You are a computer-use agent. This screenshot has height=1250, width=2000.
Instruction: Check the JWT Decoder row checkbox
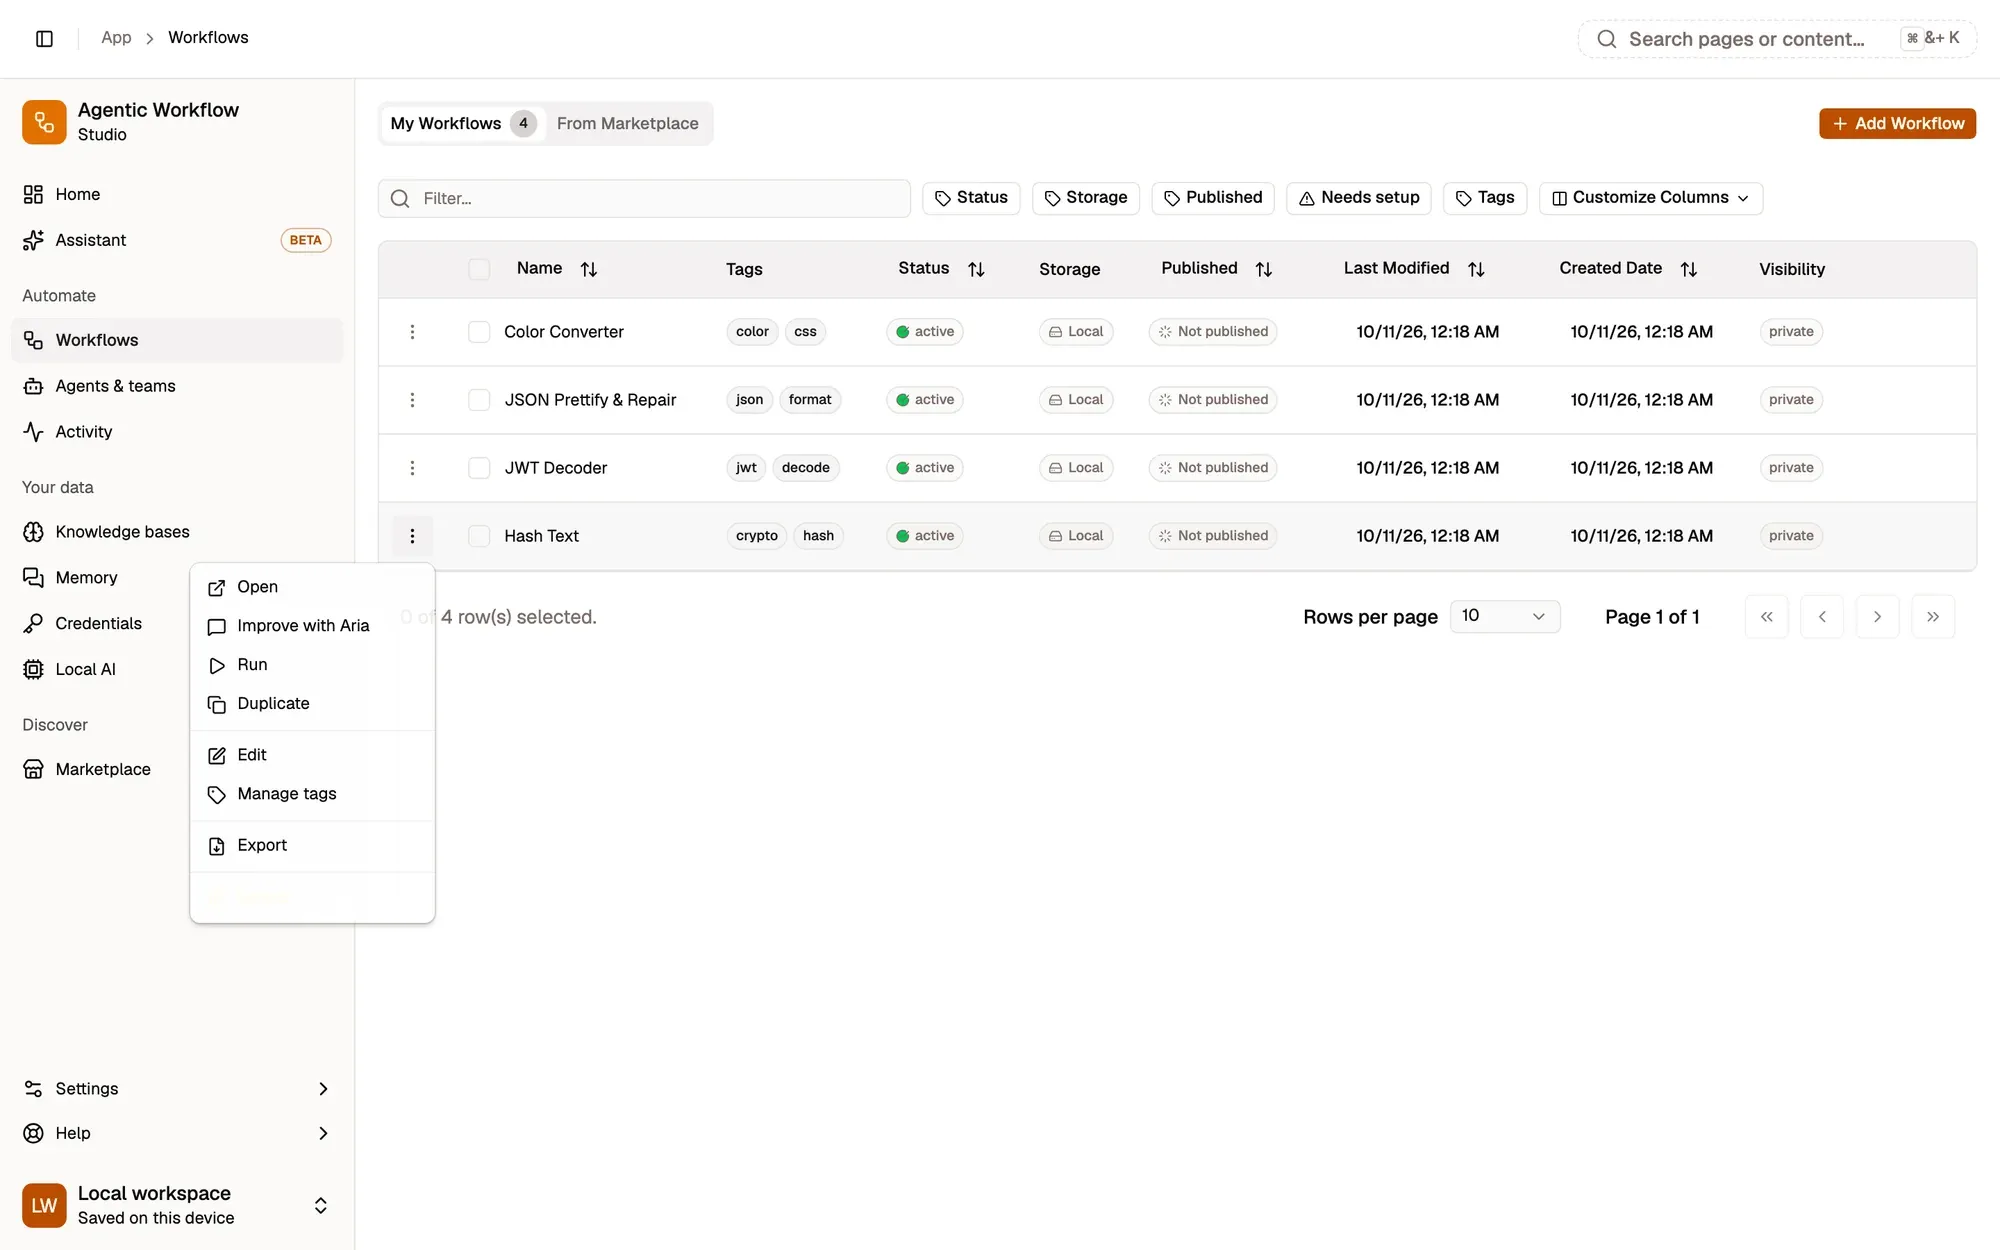coord(479,468)
